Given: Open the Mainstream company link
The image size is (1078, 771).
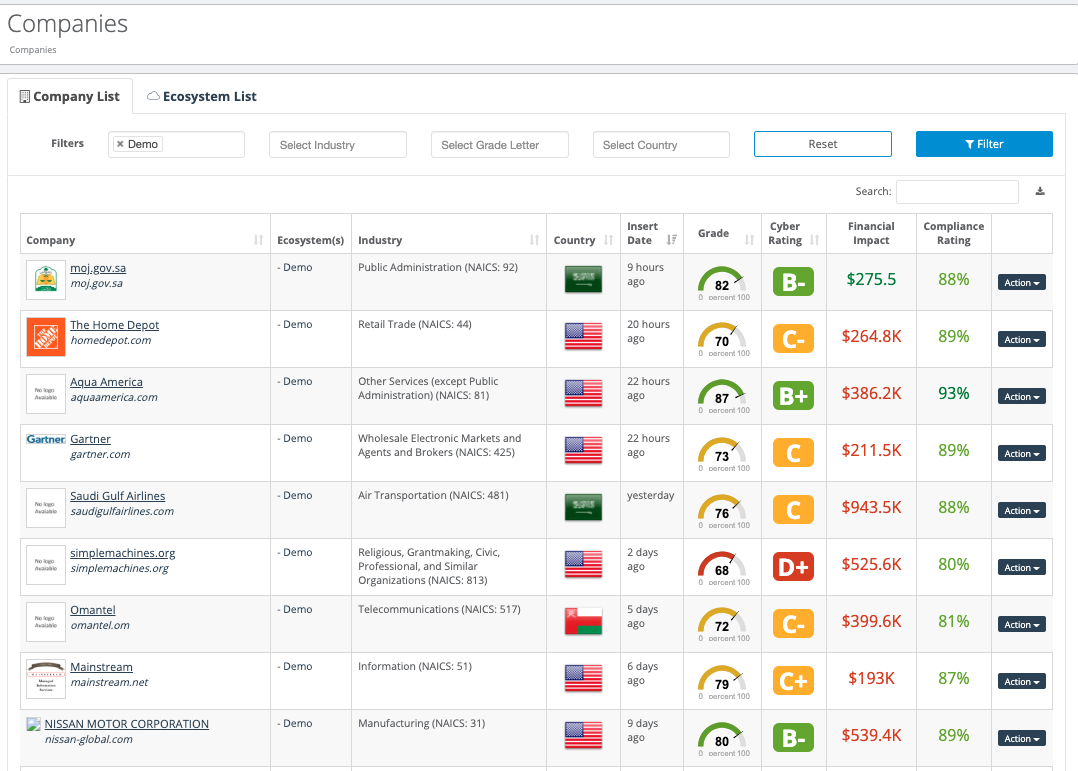Looking at the screenshot, I should (101, 668).
